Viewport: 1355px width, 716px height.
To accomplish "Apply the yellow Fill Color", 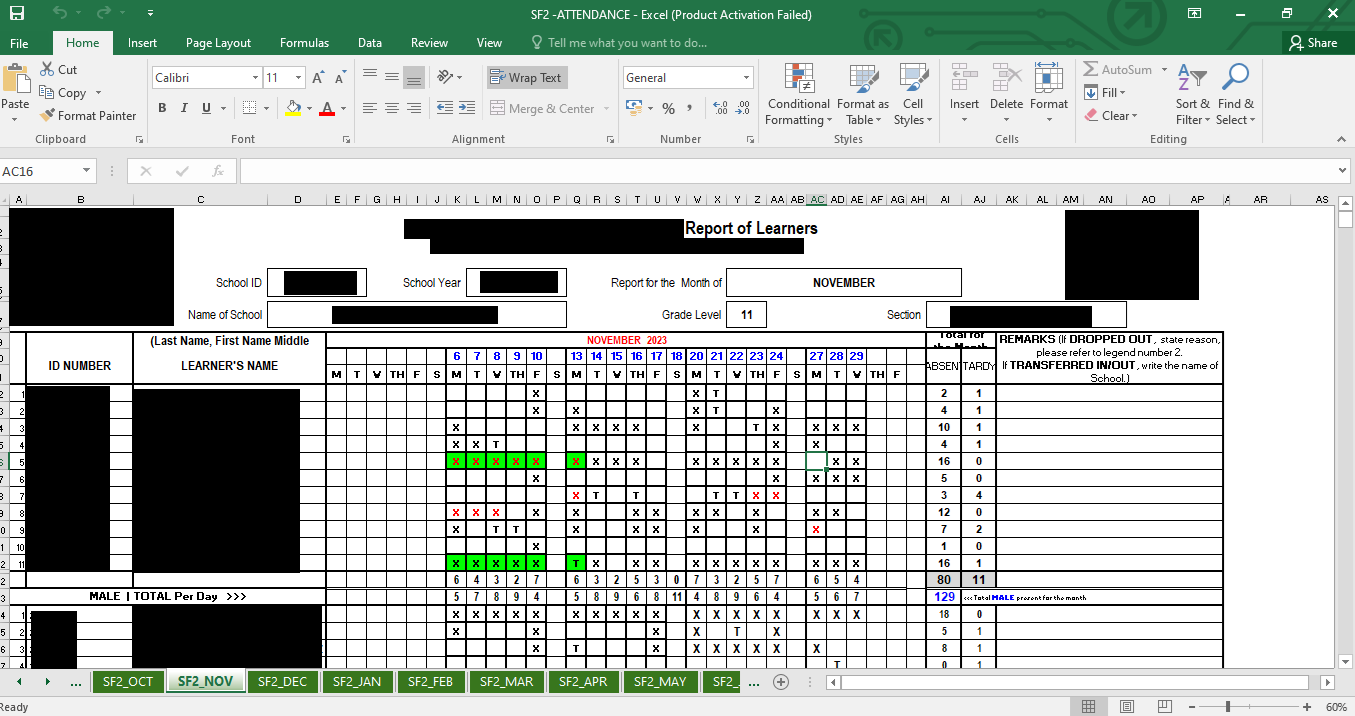I will coord(293,108).
